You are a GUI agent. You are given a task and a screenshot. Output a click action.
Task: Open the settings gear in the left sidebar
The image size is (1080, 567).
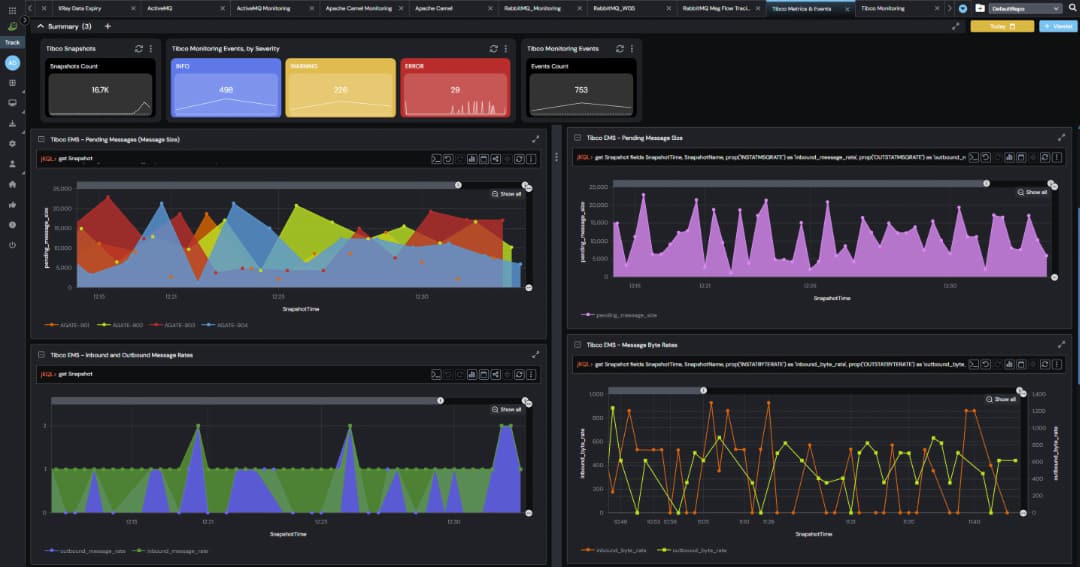point(12,144)
